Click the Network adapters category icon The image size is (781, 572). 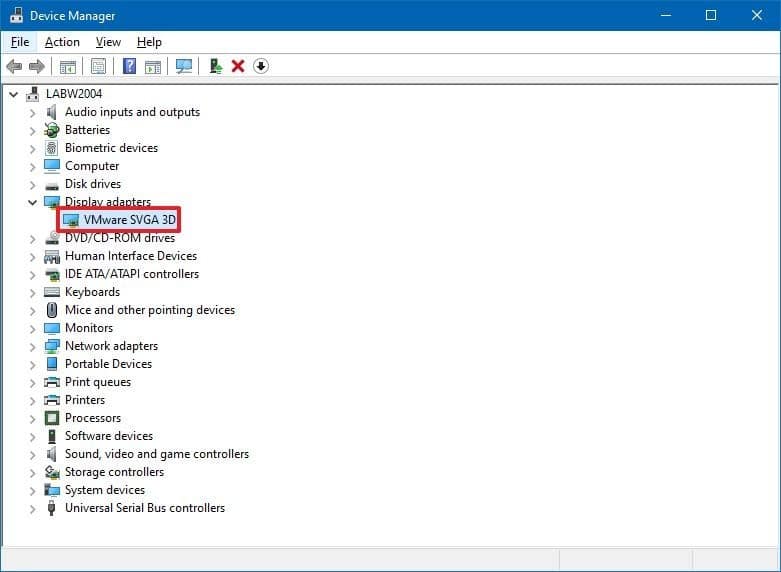tap(52, 346)
